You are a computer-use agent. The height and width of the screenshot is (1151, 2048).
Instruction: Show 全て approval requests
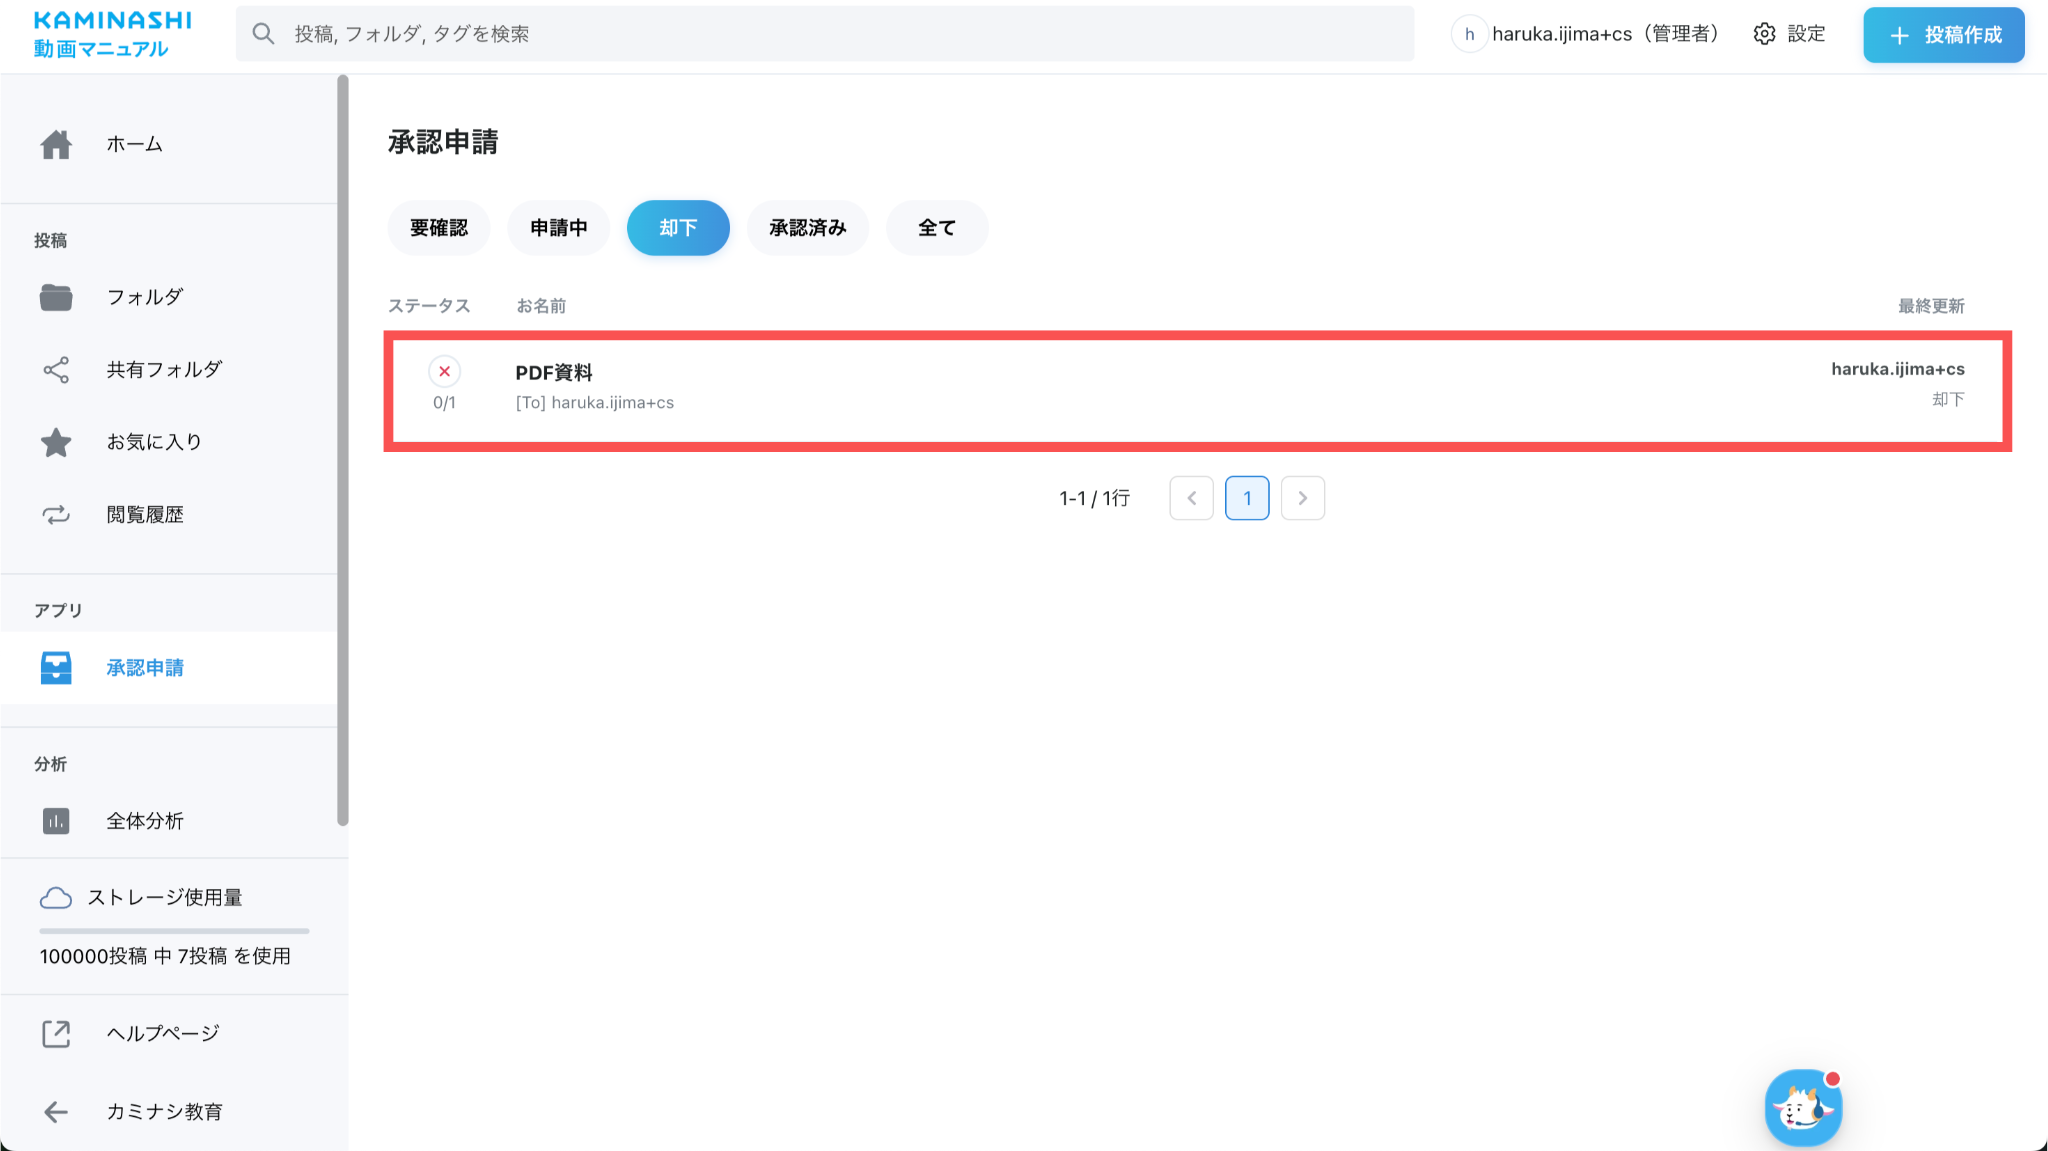[x=937, y=228]
